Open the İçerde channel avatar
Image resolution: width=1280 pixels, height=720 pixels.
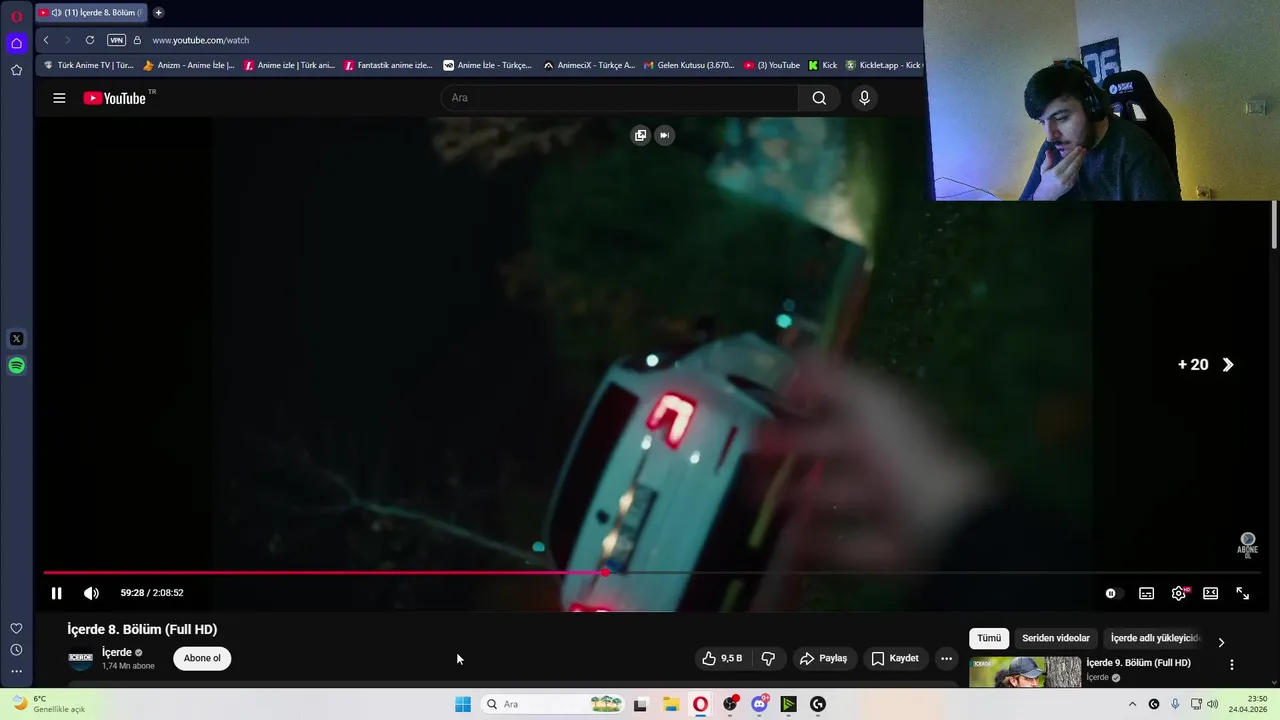80,658
